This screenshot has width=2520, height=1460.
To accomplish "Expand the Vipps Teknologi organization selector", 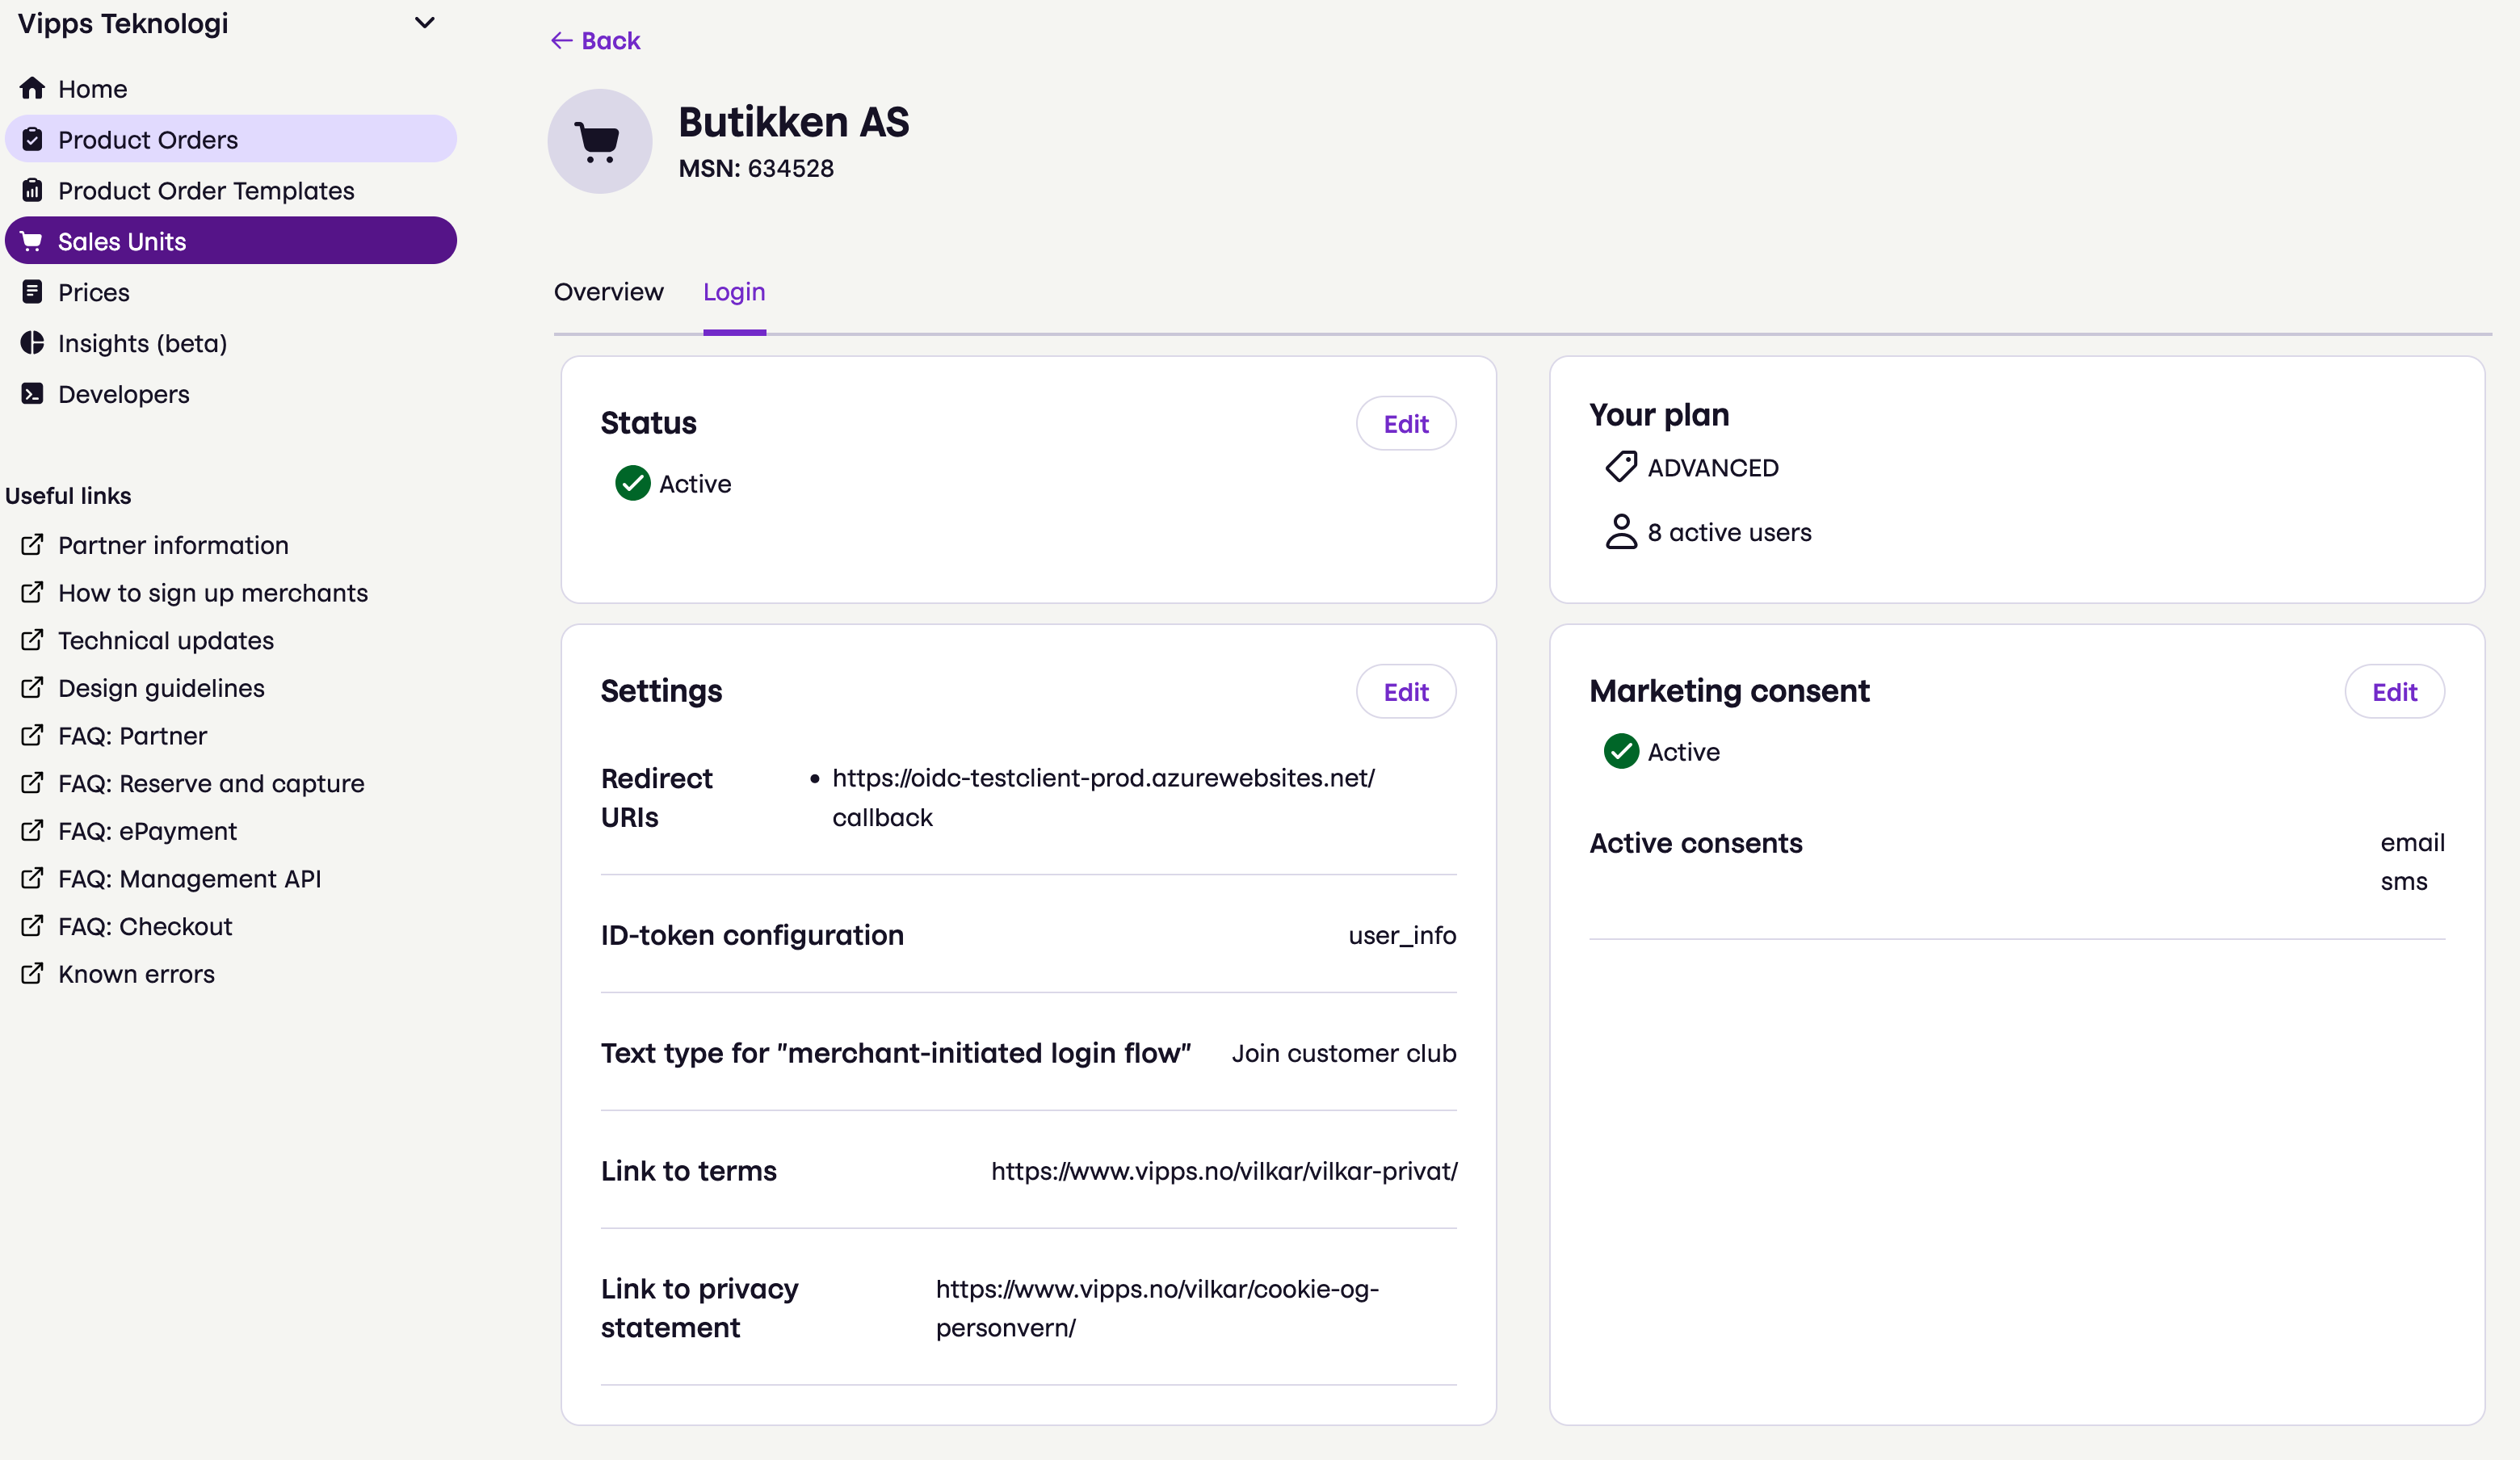I will click(425, 22).
